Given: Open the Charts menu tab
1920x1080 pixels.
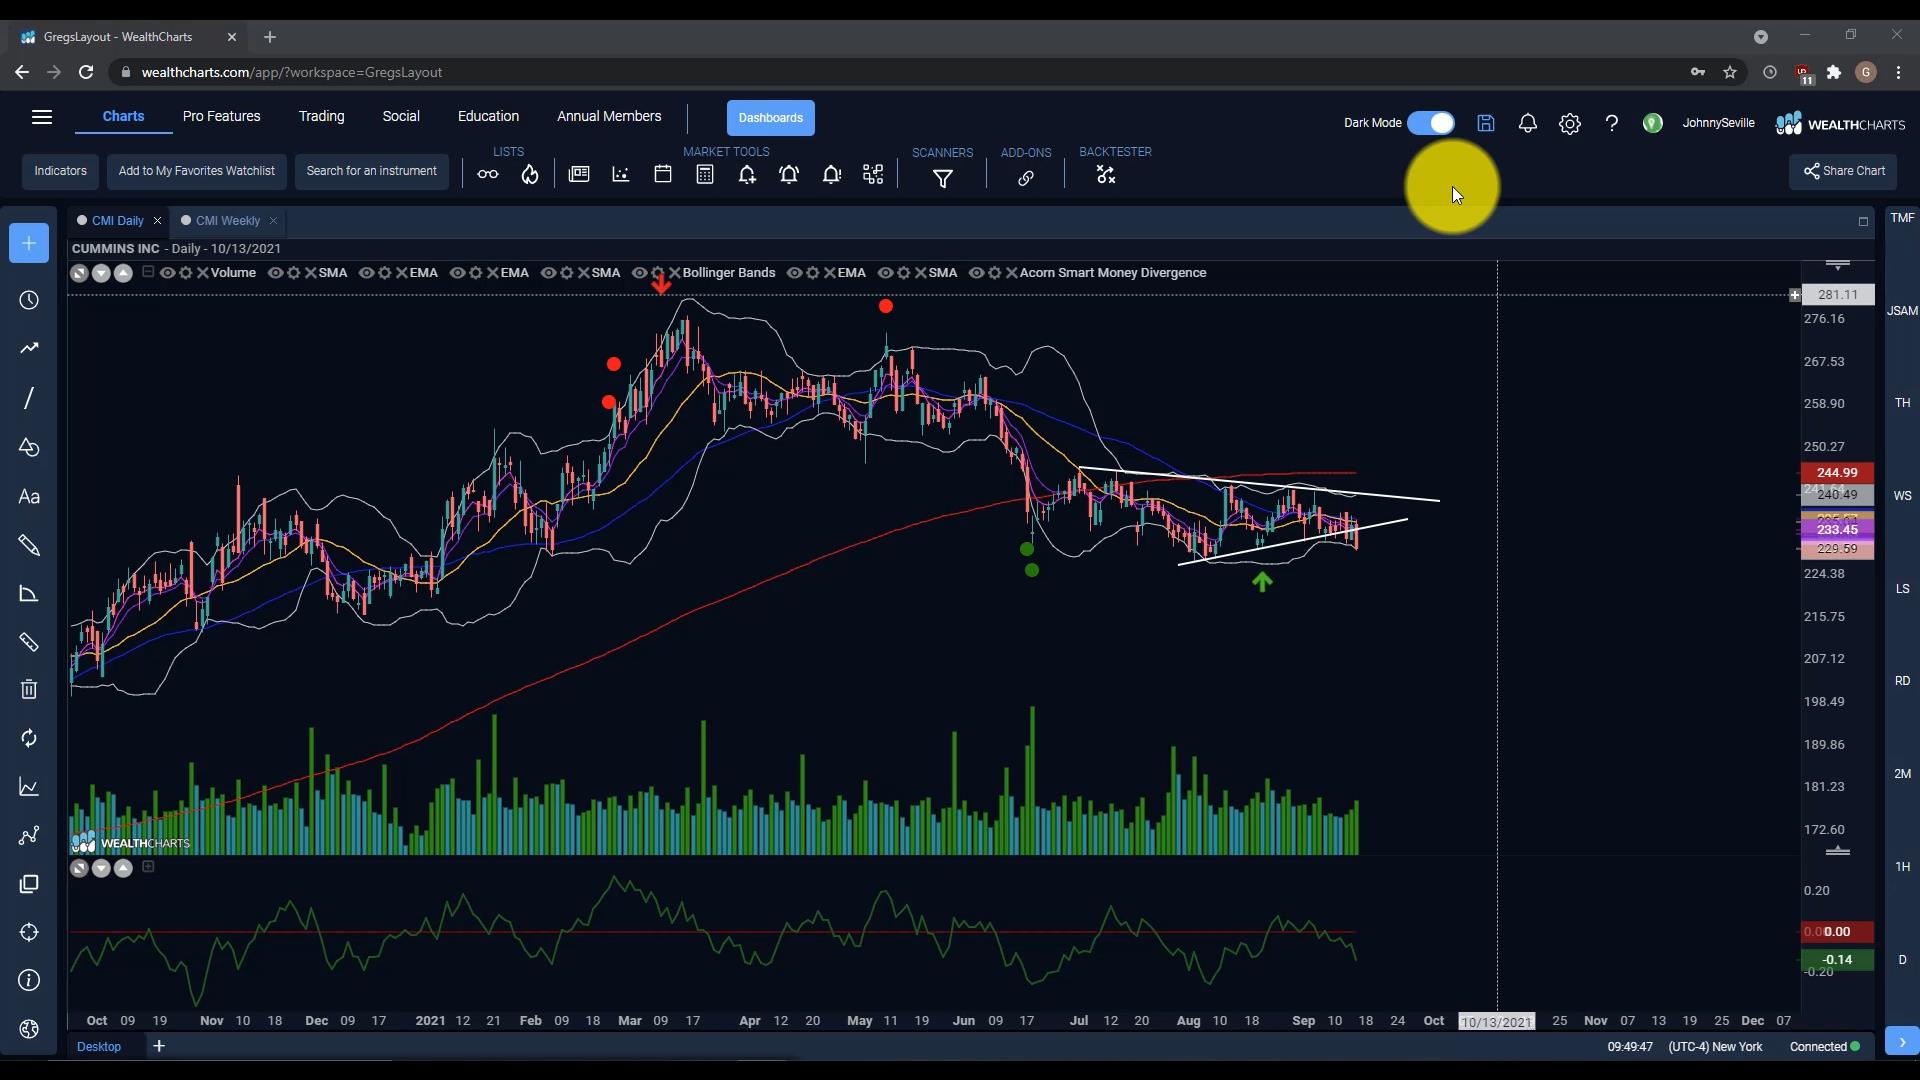Looking at the screenshot, I should click(123, 116).
